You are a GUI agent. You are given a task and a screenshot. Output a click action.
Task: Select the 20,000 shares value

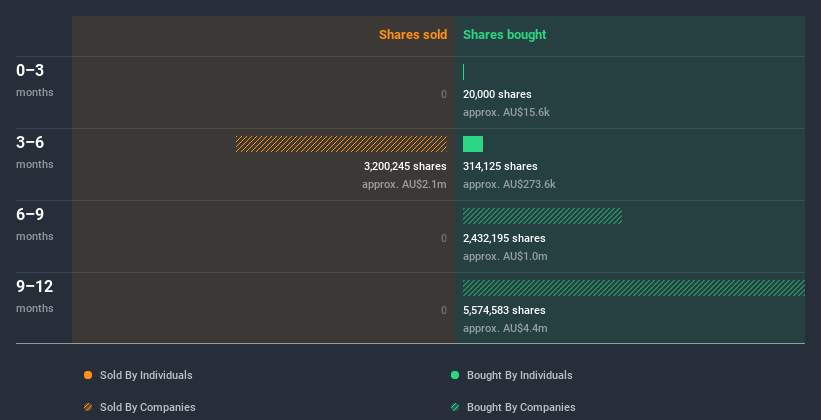coord(497,94)
